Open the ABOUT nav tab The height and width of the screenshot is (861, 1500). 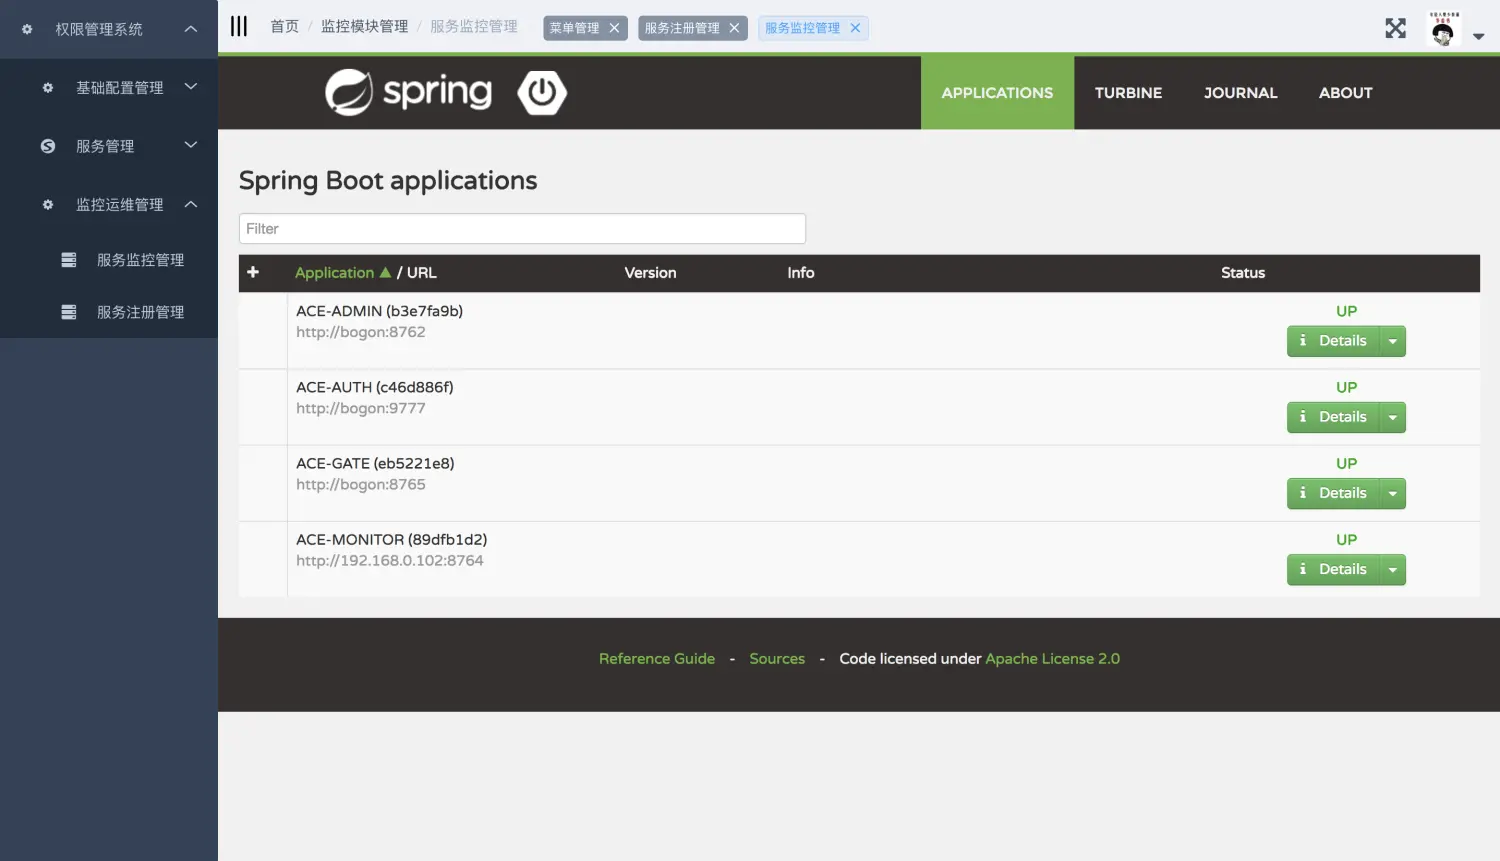(1345, 93)
